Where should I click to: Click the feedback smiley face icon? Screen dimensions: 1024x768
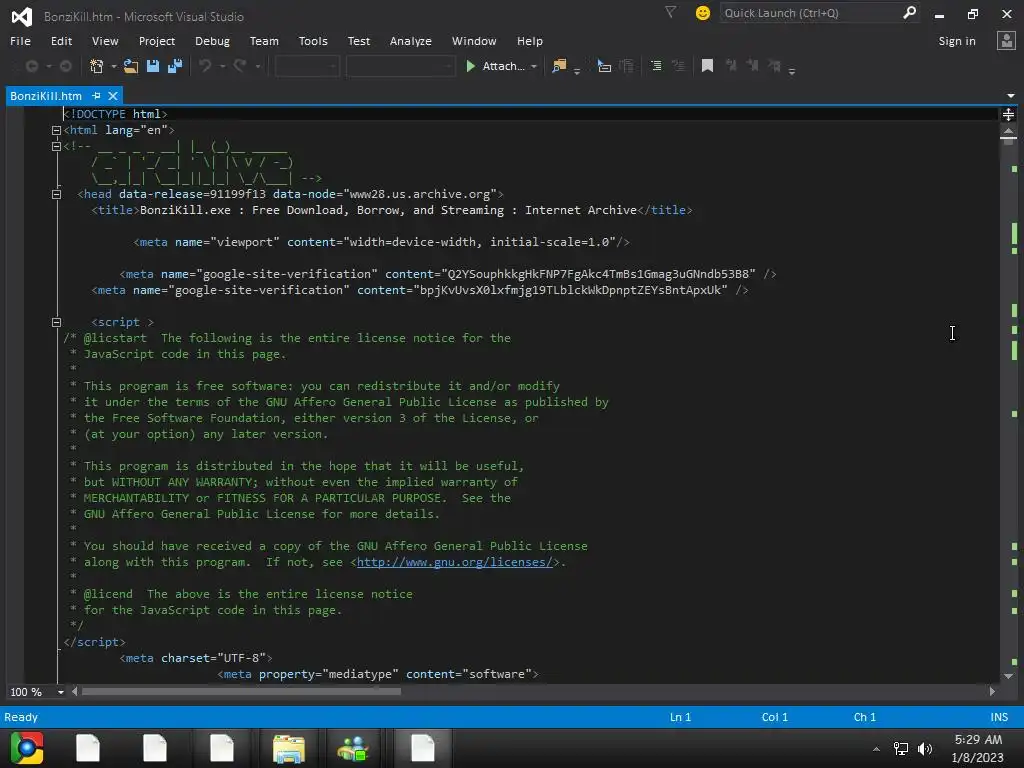pyautogui.click(x=703, y=13)
